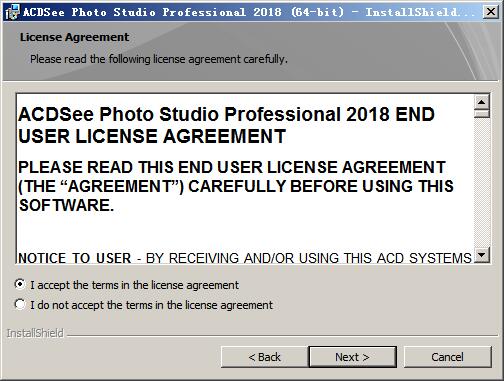This screenshot has width=504, height=381.
Task: Click the ACDSee Photo Studio title bar text
Action: click(249, 12)
